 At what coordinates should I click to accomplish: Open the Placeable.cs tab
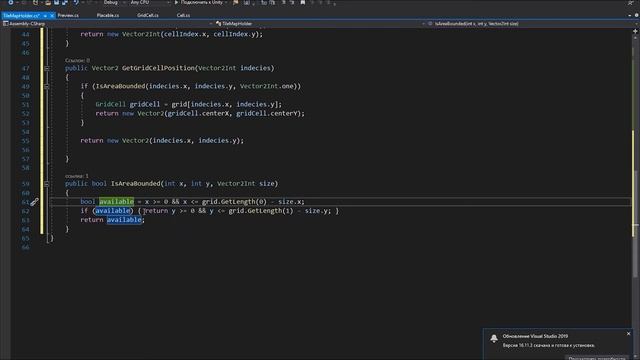(x=108, y=16)
